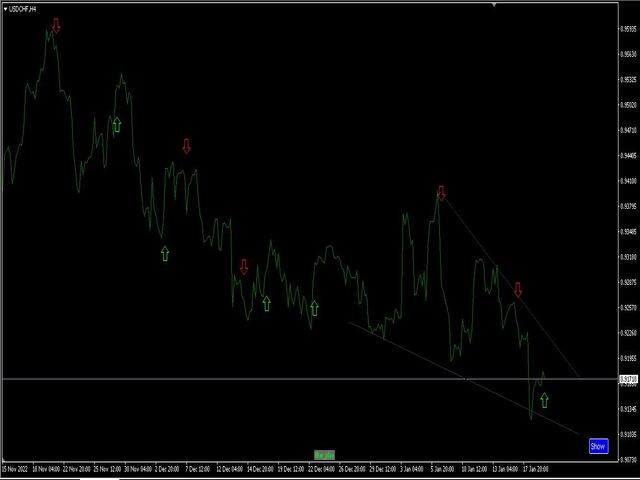This screenshot has width=640, height=480.
Task: Click the chart shift triangle marker at top
Action: tap(494, 5)
